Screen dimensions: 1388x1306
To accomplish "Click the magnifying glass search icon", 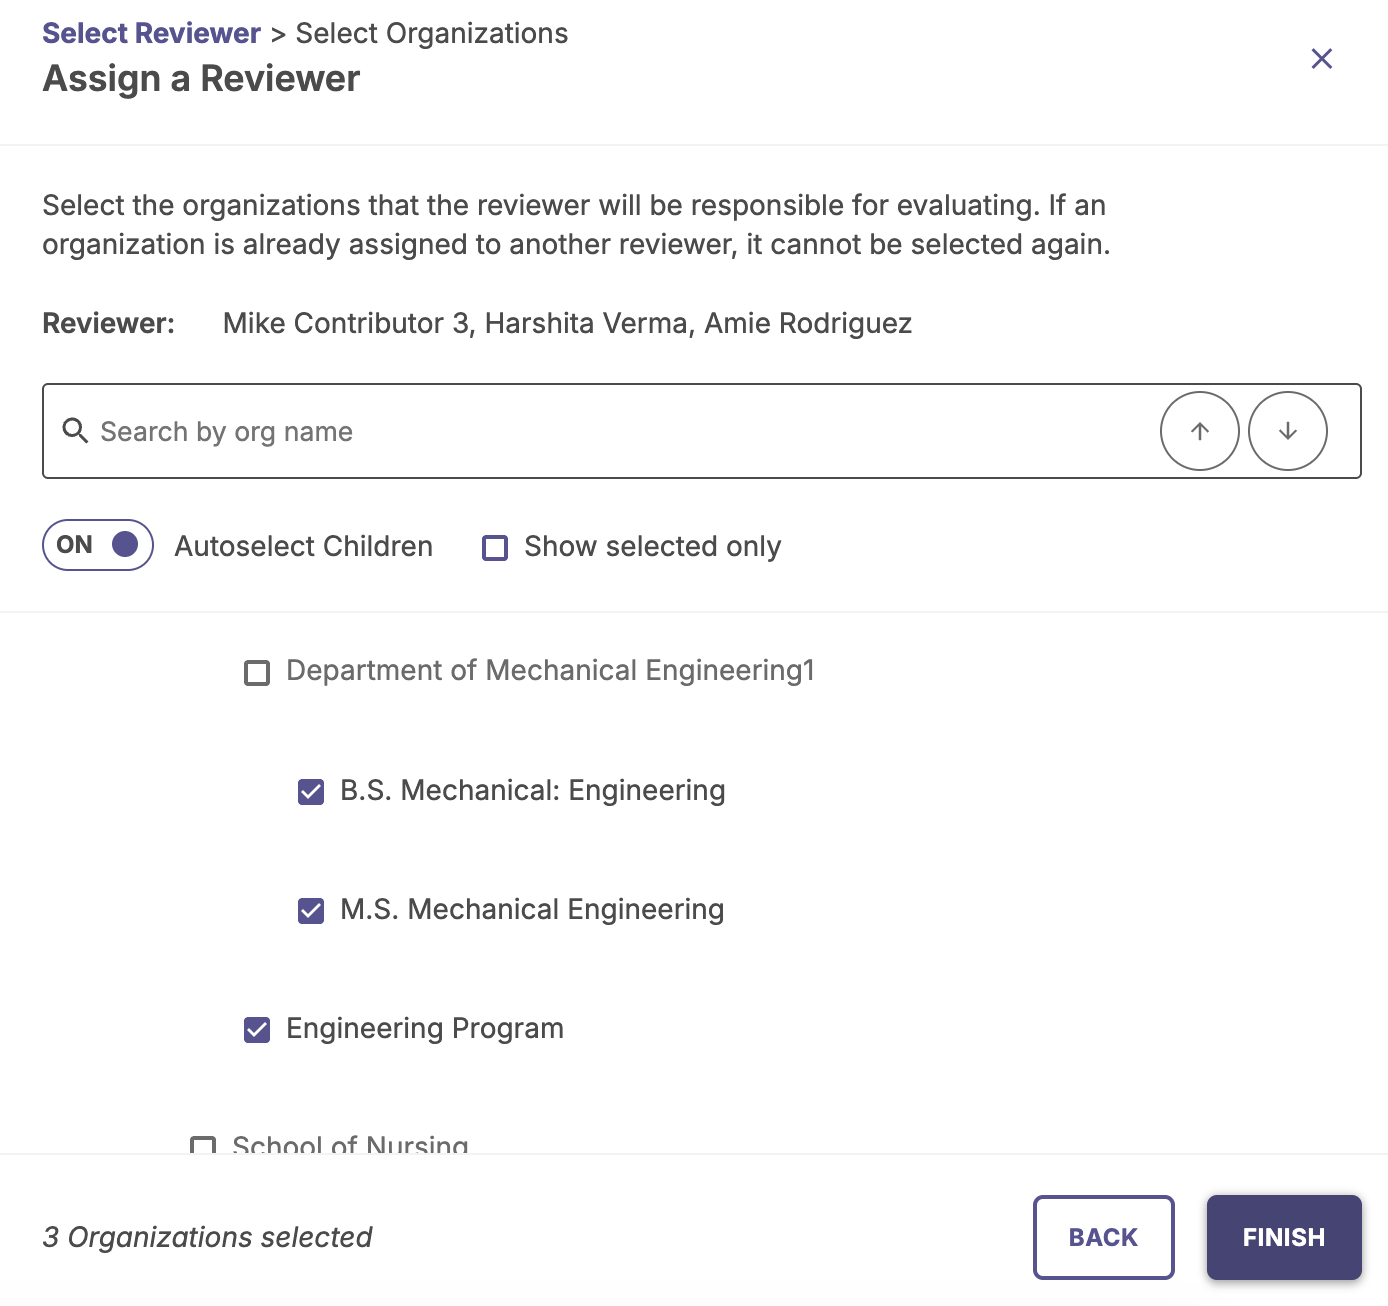I will coord(75,431).
